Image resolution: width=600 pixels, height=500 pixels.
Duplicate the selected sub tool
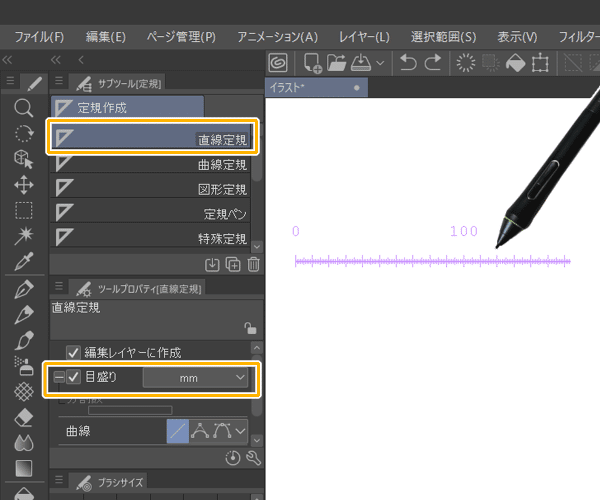233,265
